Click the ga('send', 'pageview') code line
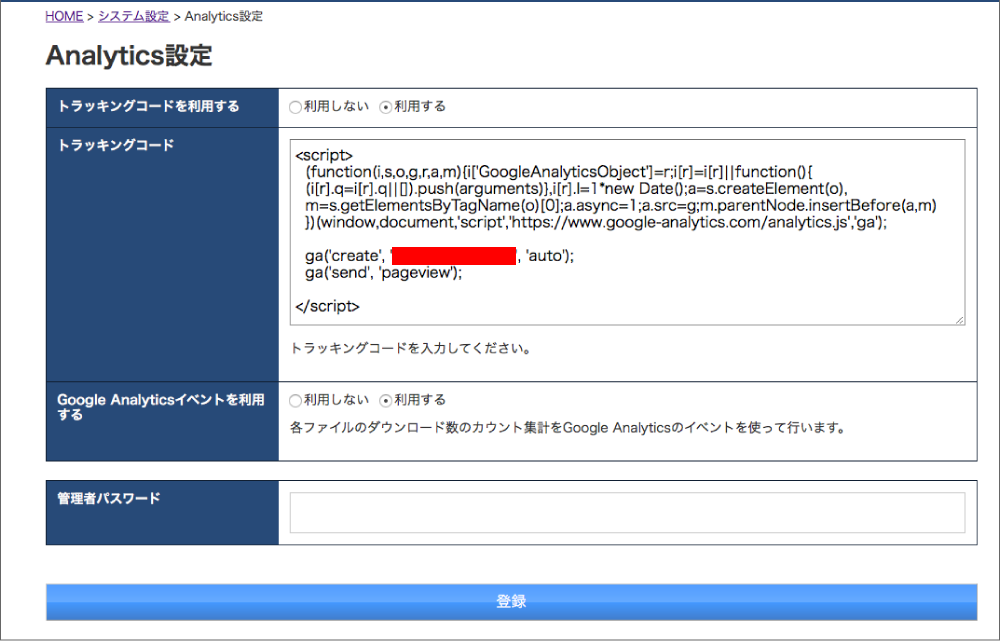Screen dimensions: 1000x641 click(383, 273)
